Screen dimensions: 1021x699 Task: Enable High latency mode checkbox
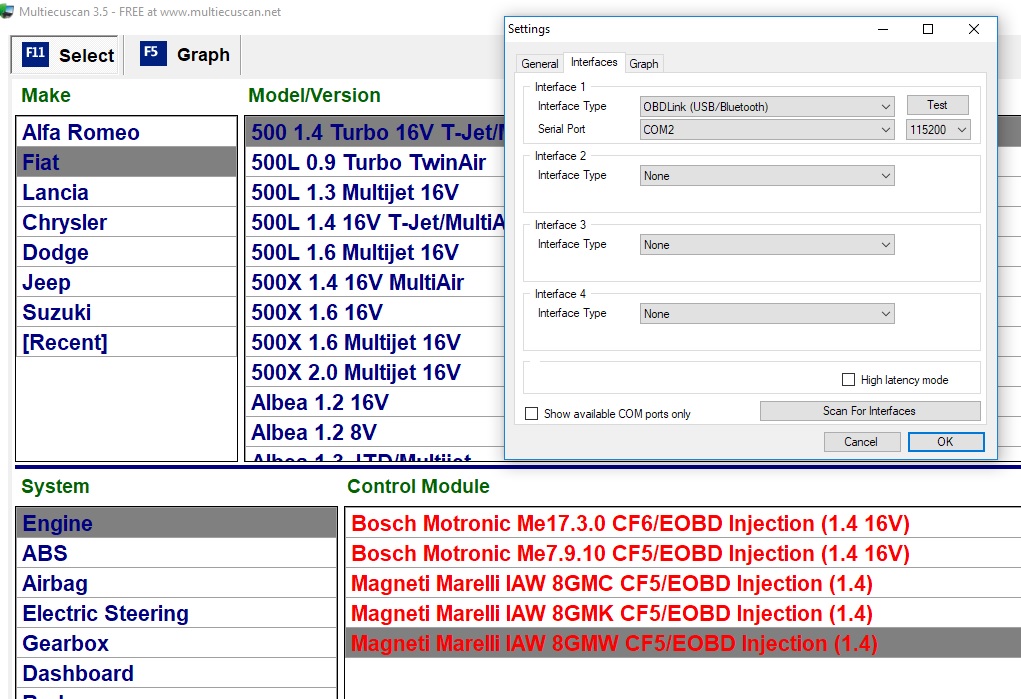pos(848,380)
